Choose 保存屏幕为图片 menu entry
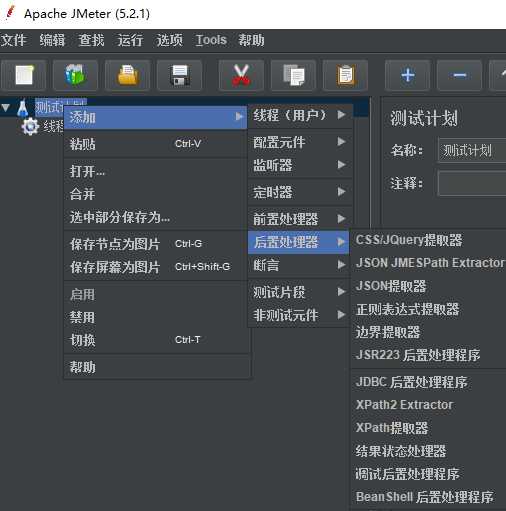The image size is (506, 511). (155, 267)
